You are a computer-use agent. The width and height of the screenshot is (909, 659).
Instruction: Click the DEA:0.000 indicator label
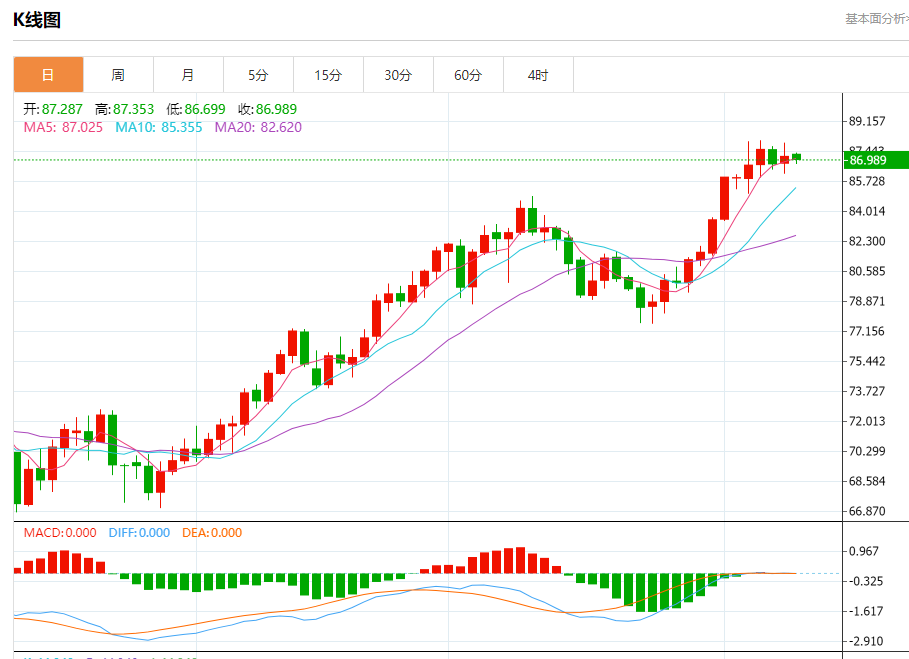click(x=212, y=533)
